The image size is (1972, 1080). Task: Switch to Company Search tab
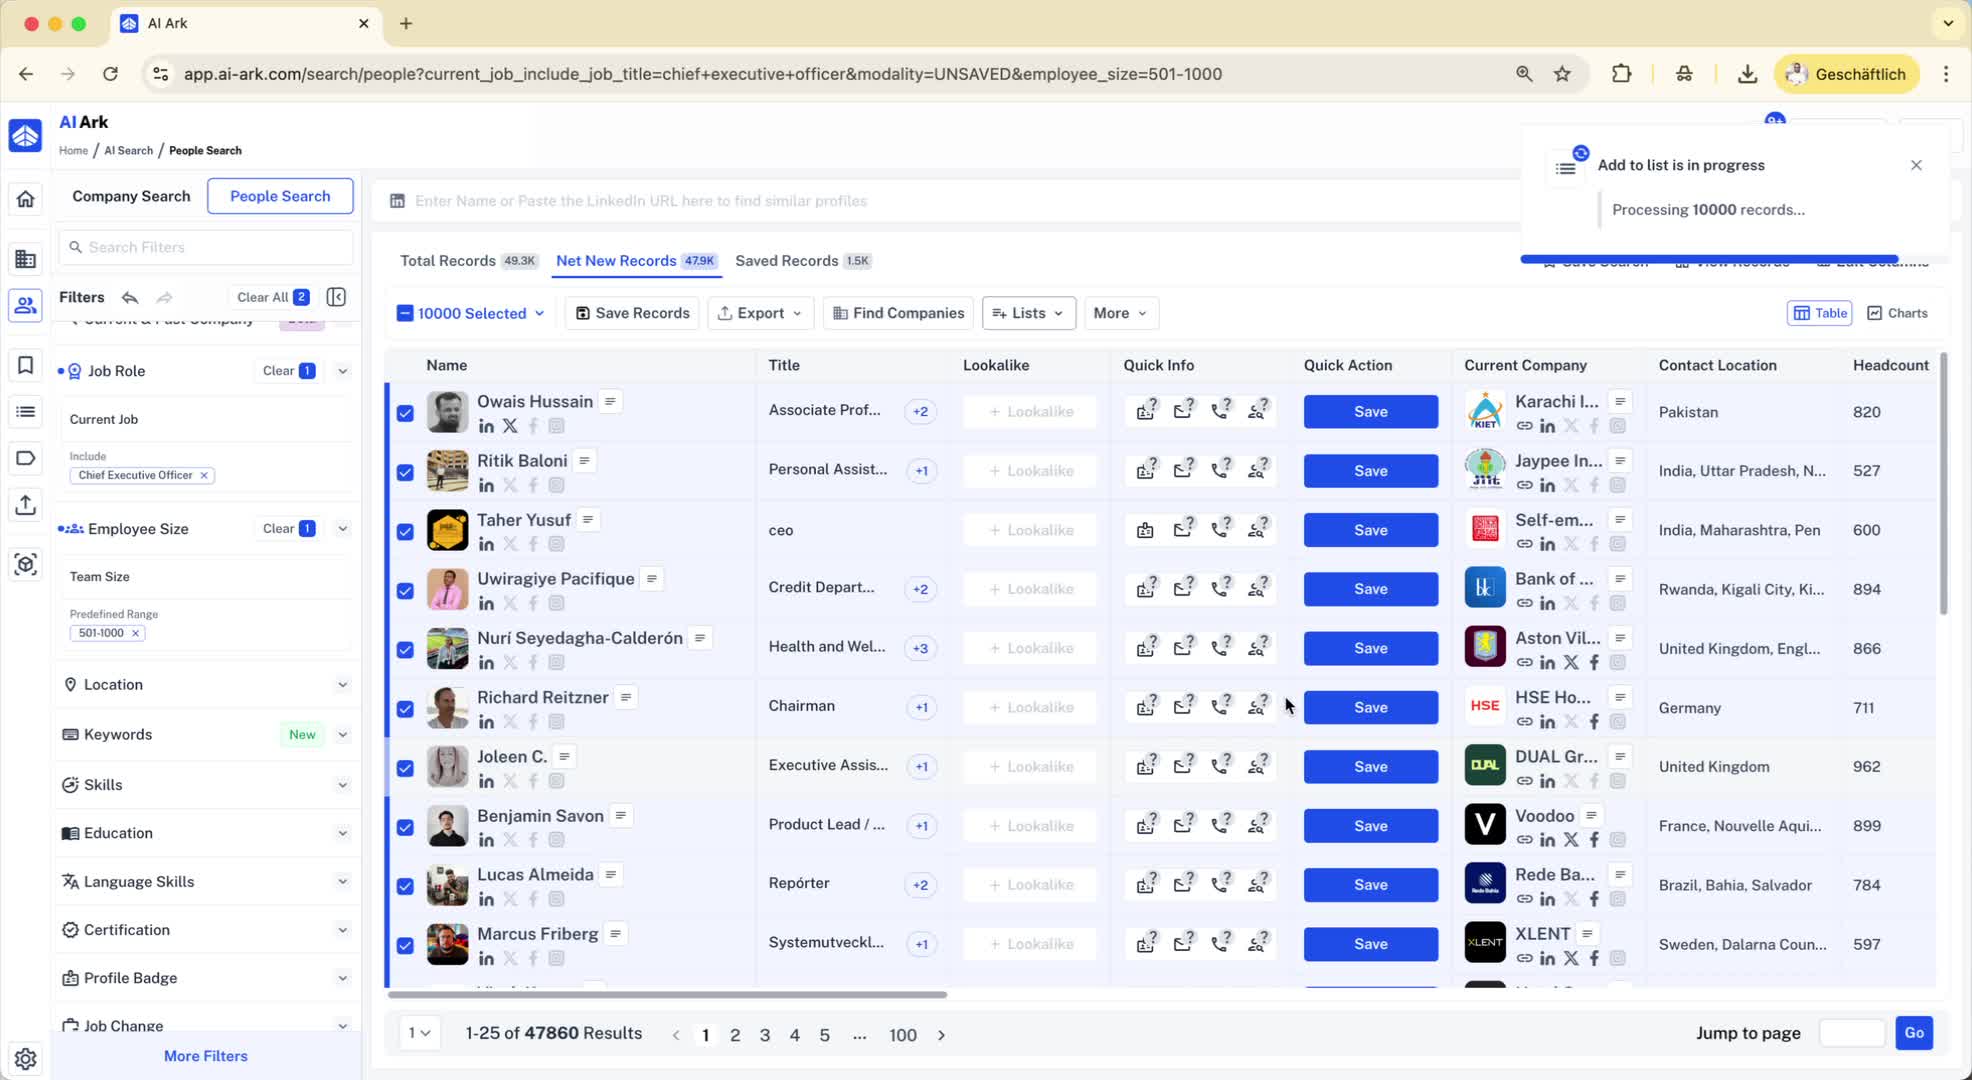pos(131,196)
